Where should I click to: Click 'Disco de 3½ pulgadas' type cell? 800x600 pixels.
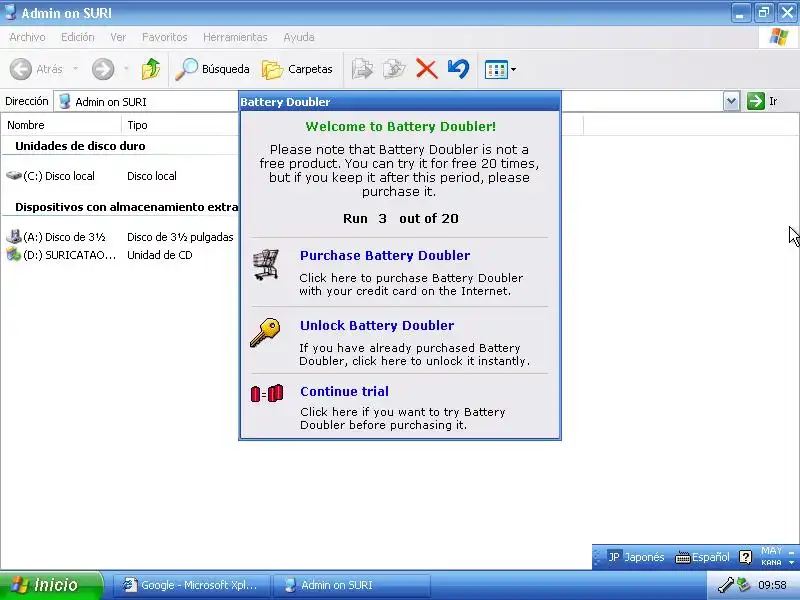tap(180, 237)
